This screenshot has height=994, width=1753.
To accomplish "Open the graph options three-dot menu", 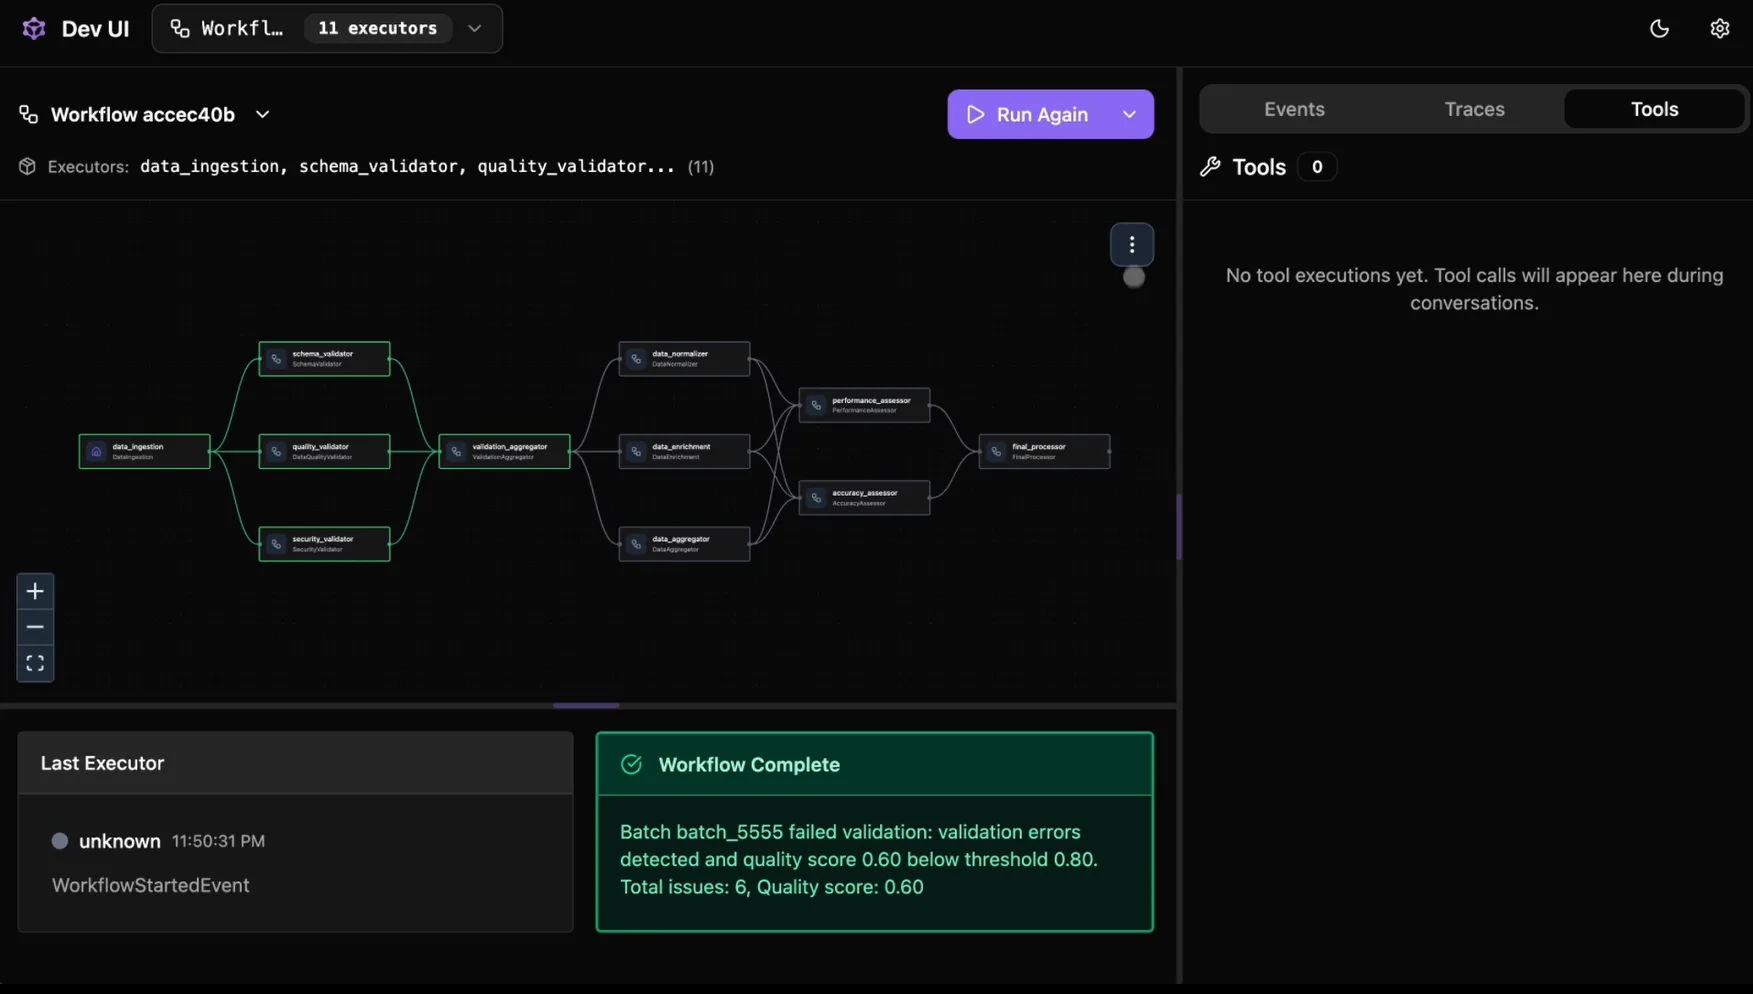I will (x=1131, y=245).
